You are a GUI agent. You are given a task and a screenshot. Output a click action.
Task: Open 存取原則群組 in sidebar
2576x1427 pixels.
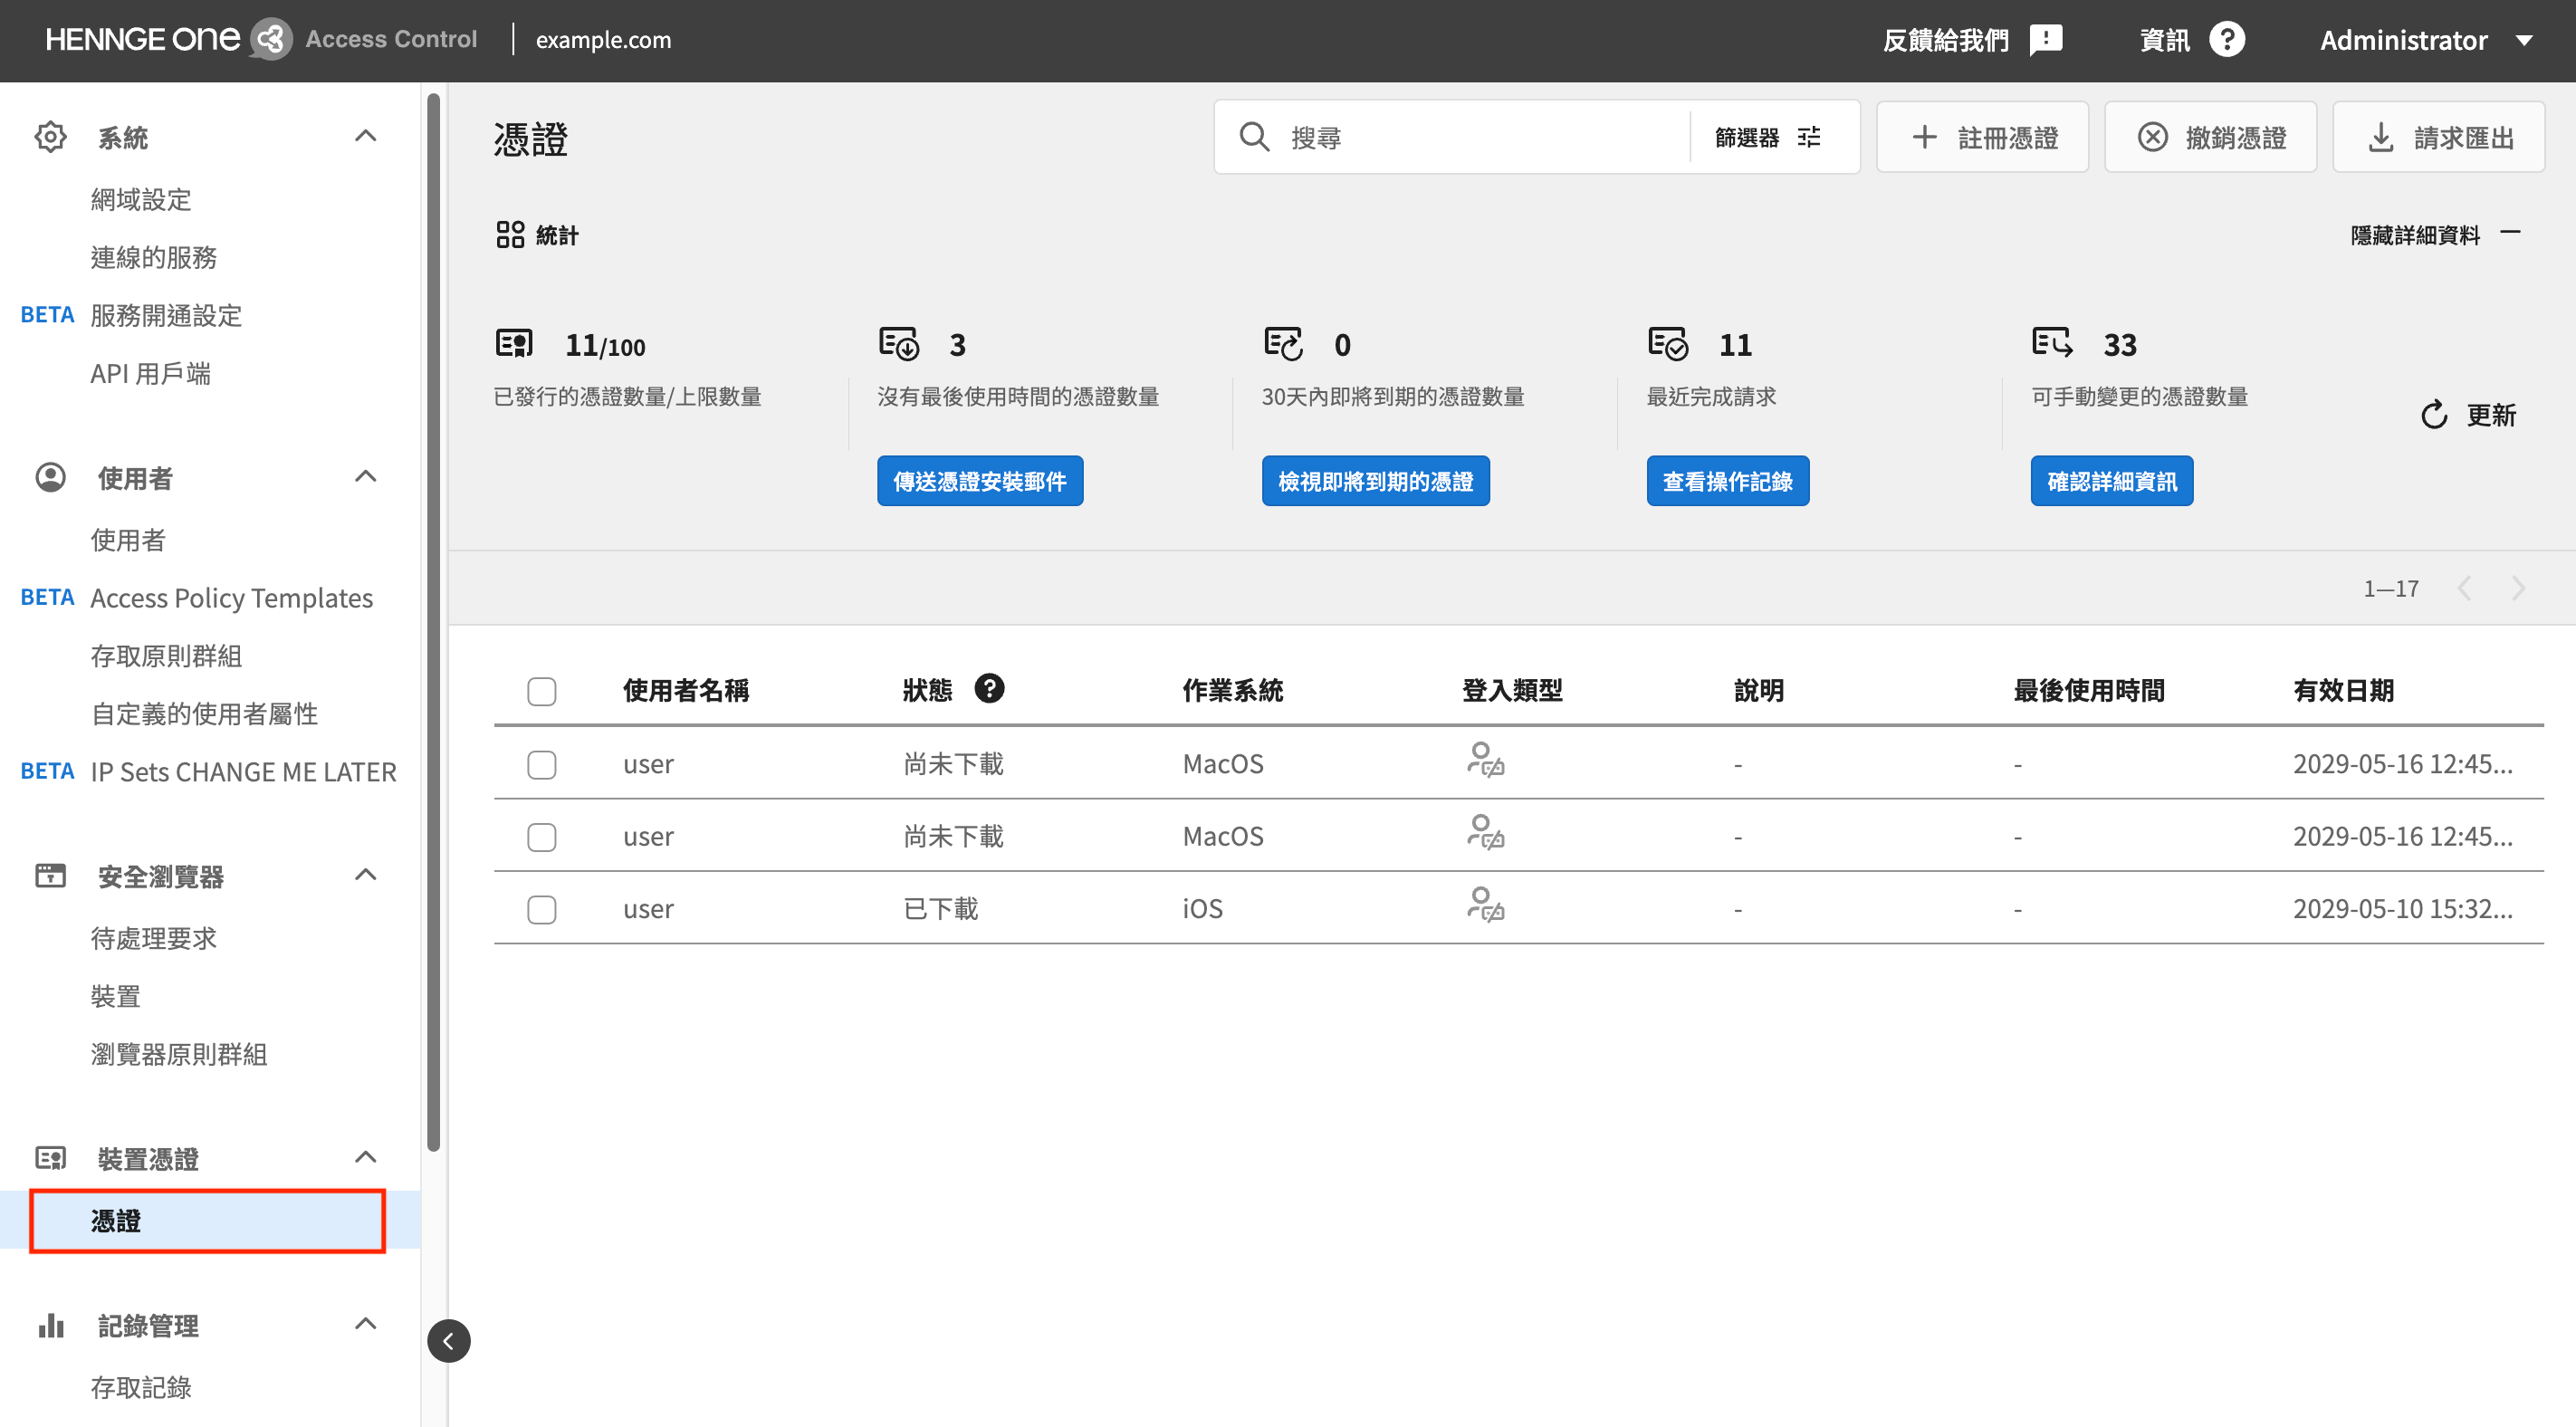tap(166, 655)
